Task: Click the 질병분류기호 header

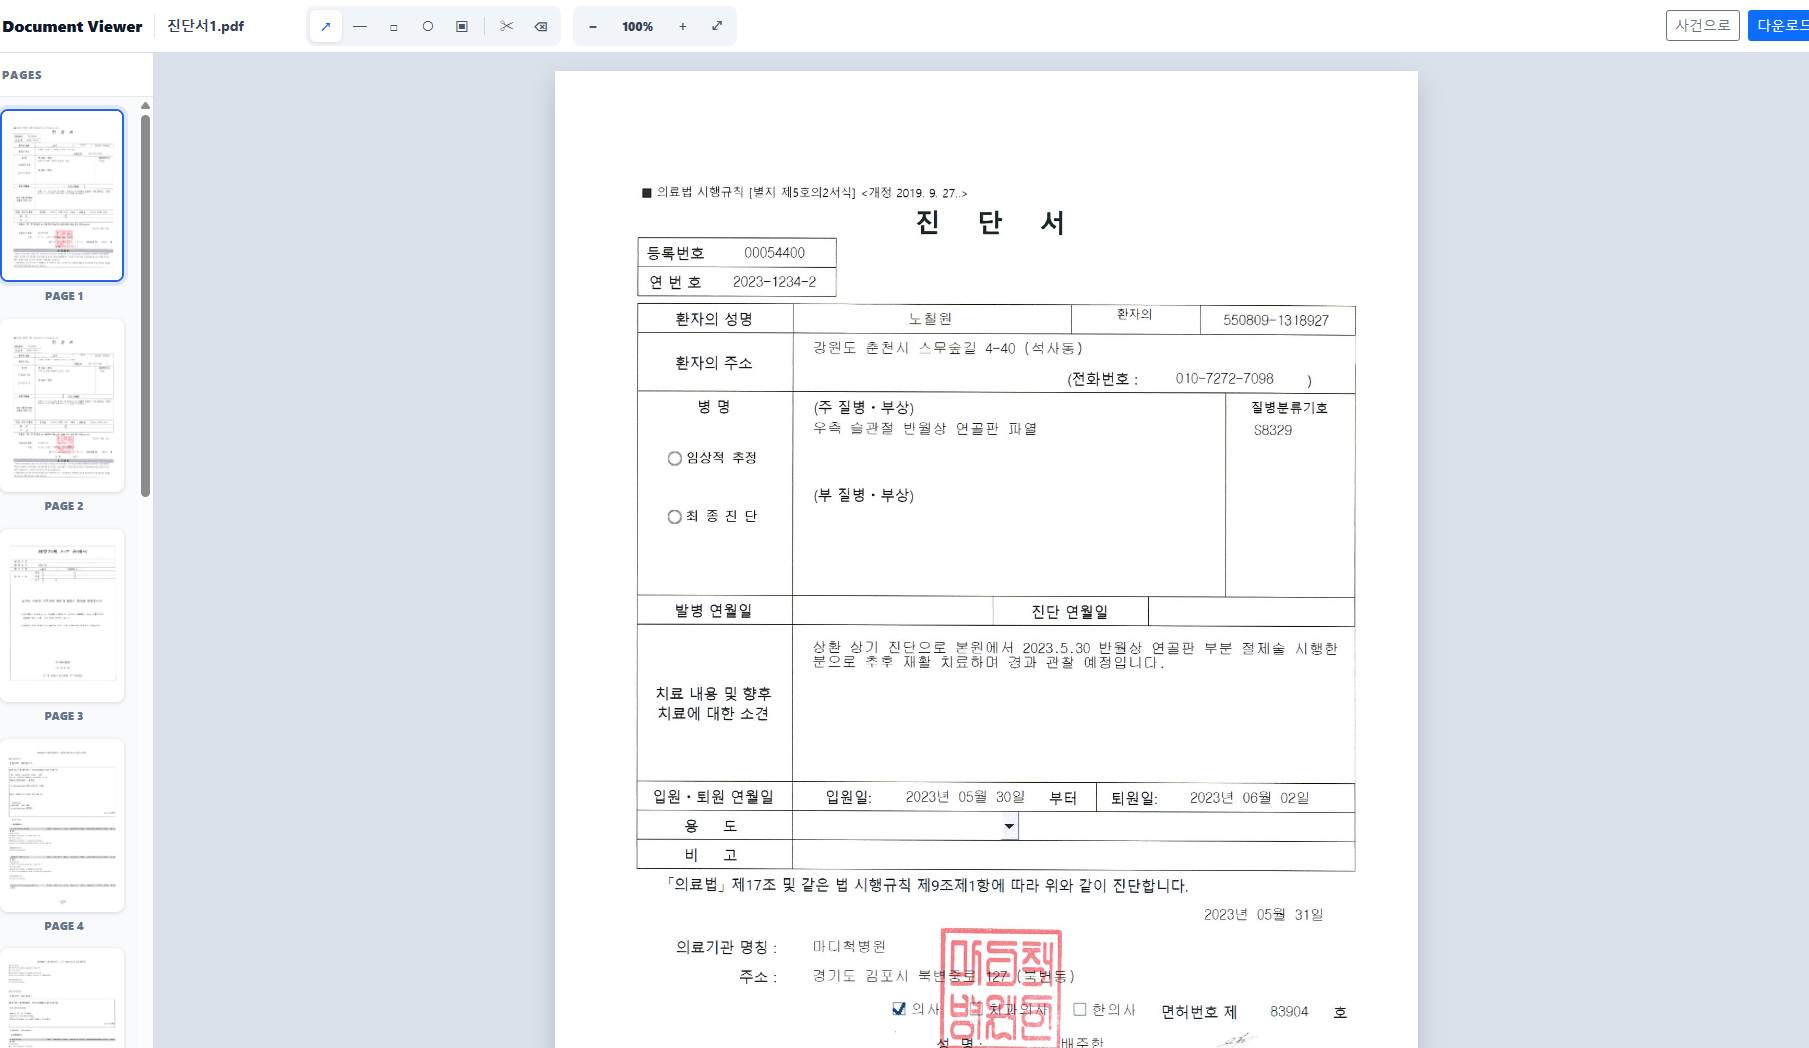Action: [1289, 407]
